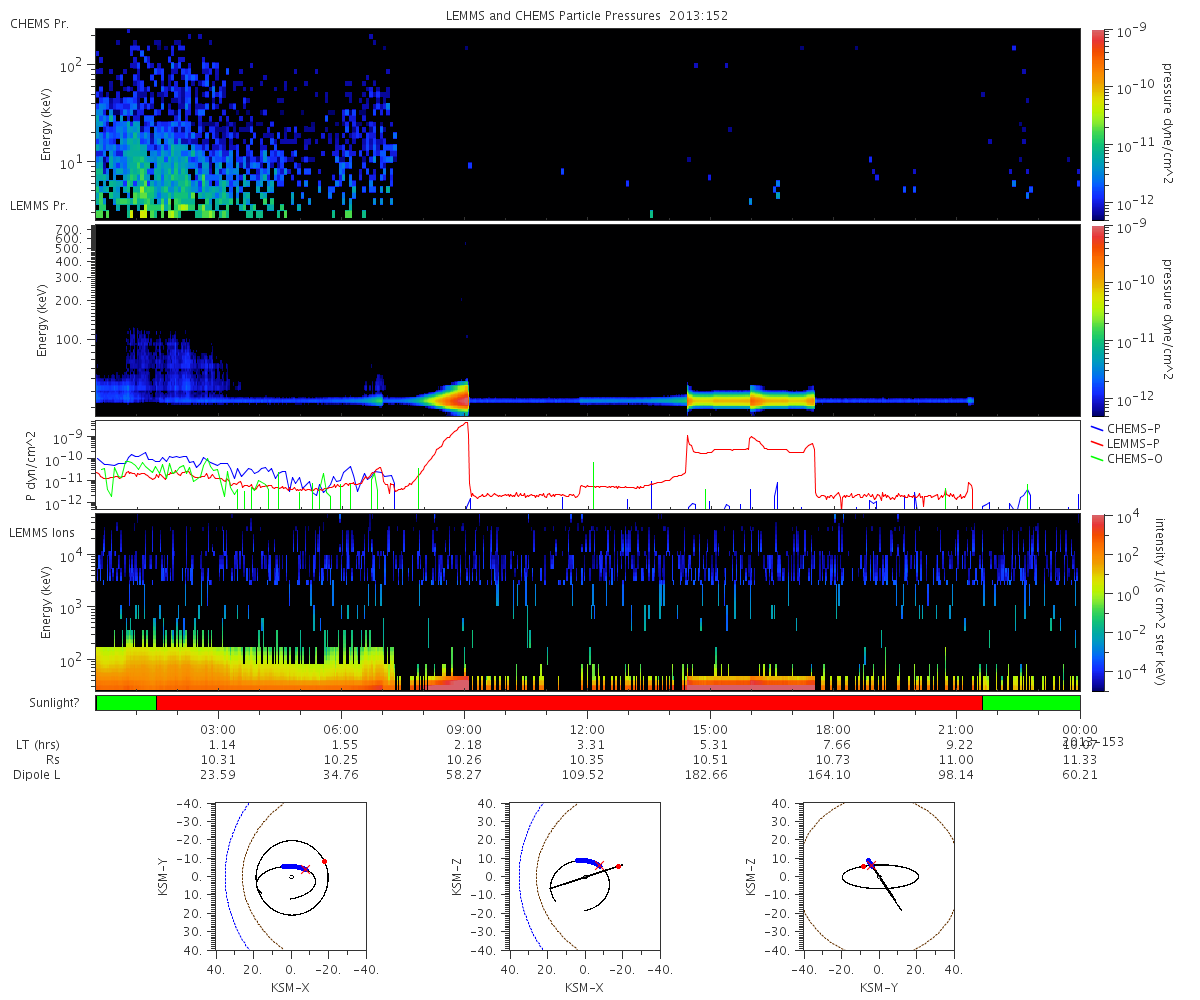Click the LEMMS-P pressure peak near 09:00

point(466,424)
